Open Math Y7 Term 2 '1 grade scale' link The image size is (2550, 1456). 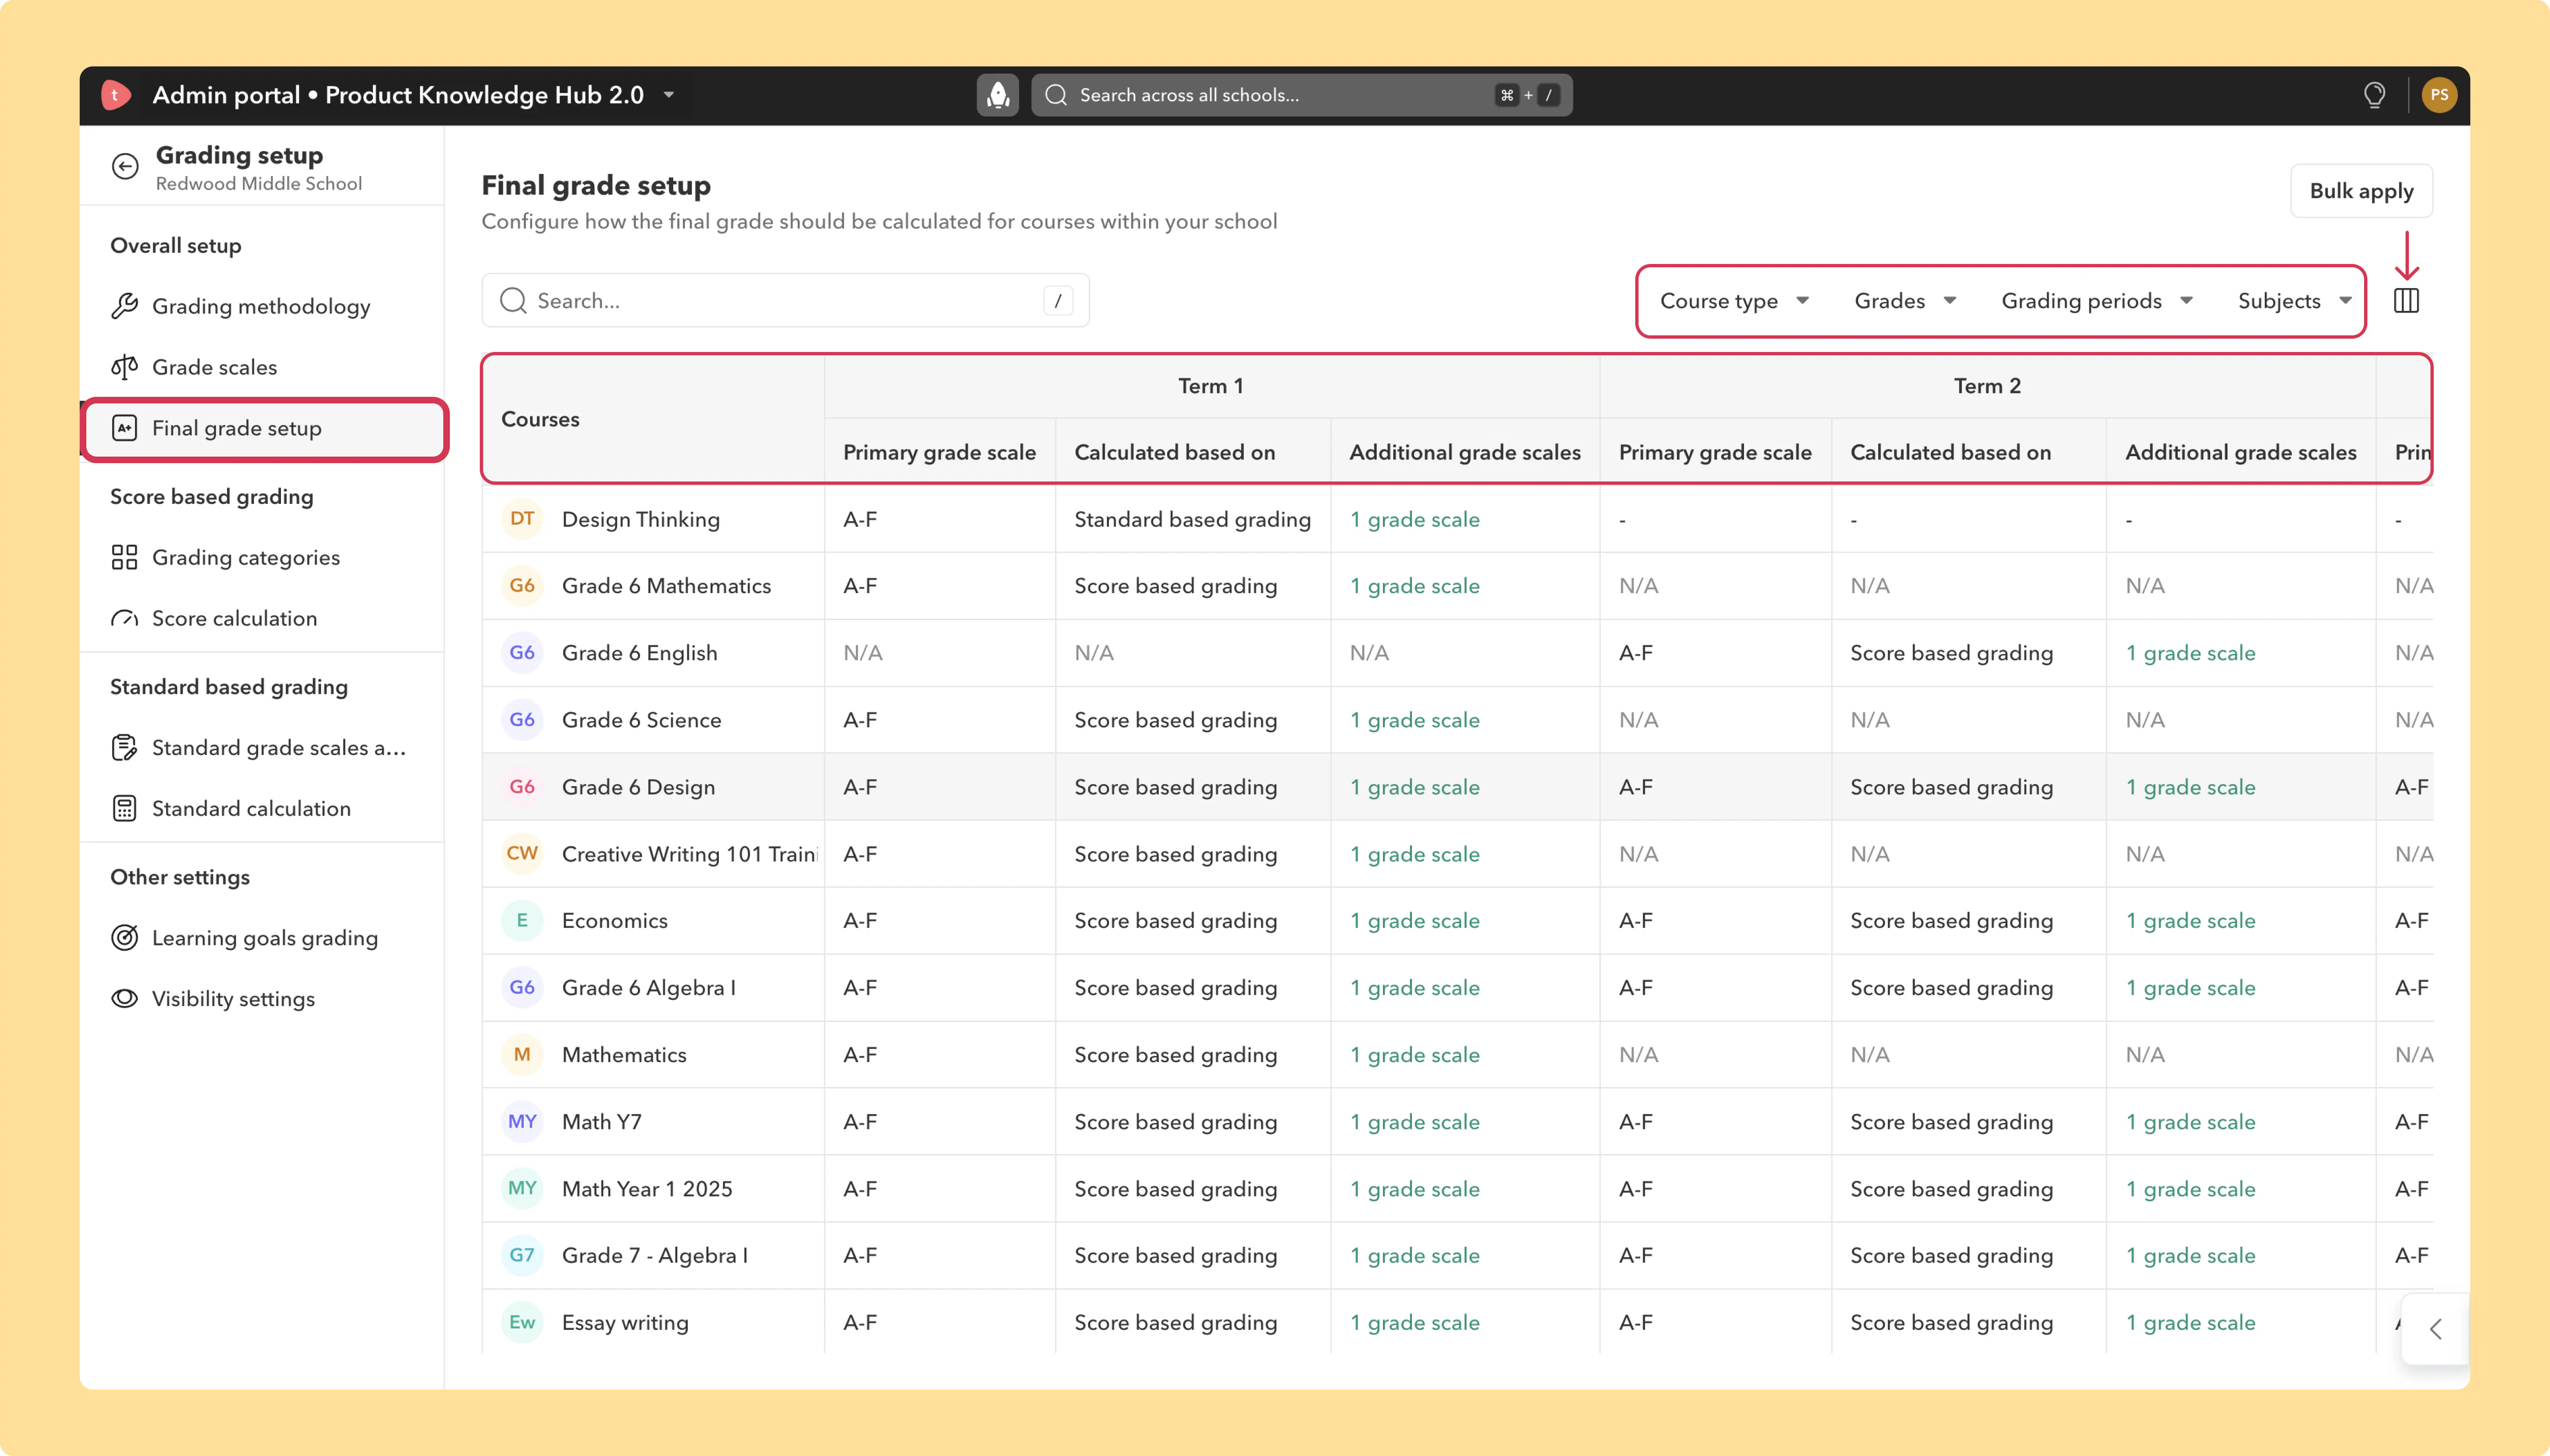tap(2190, 1122)
